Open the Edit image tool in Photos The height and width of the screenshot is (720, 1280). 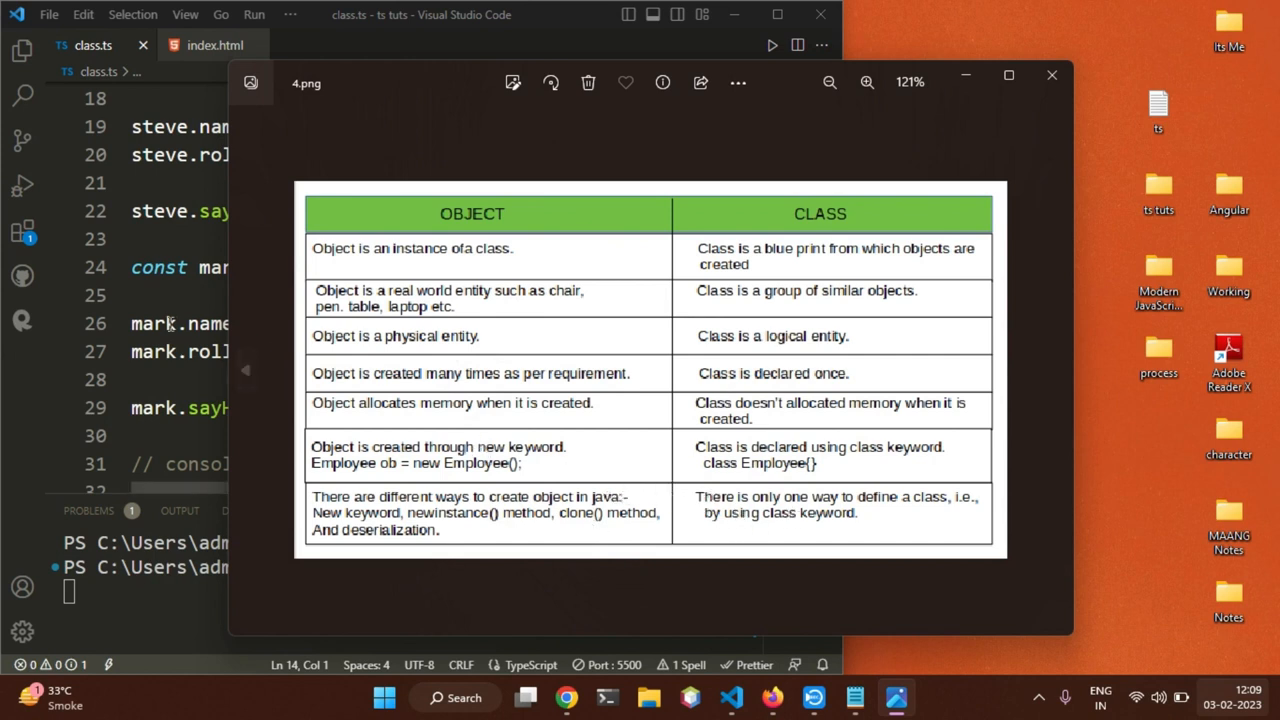tap(513, 83)
